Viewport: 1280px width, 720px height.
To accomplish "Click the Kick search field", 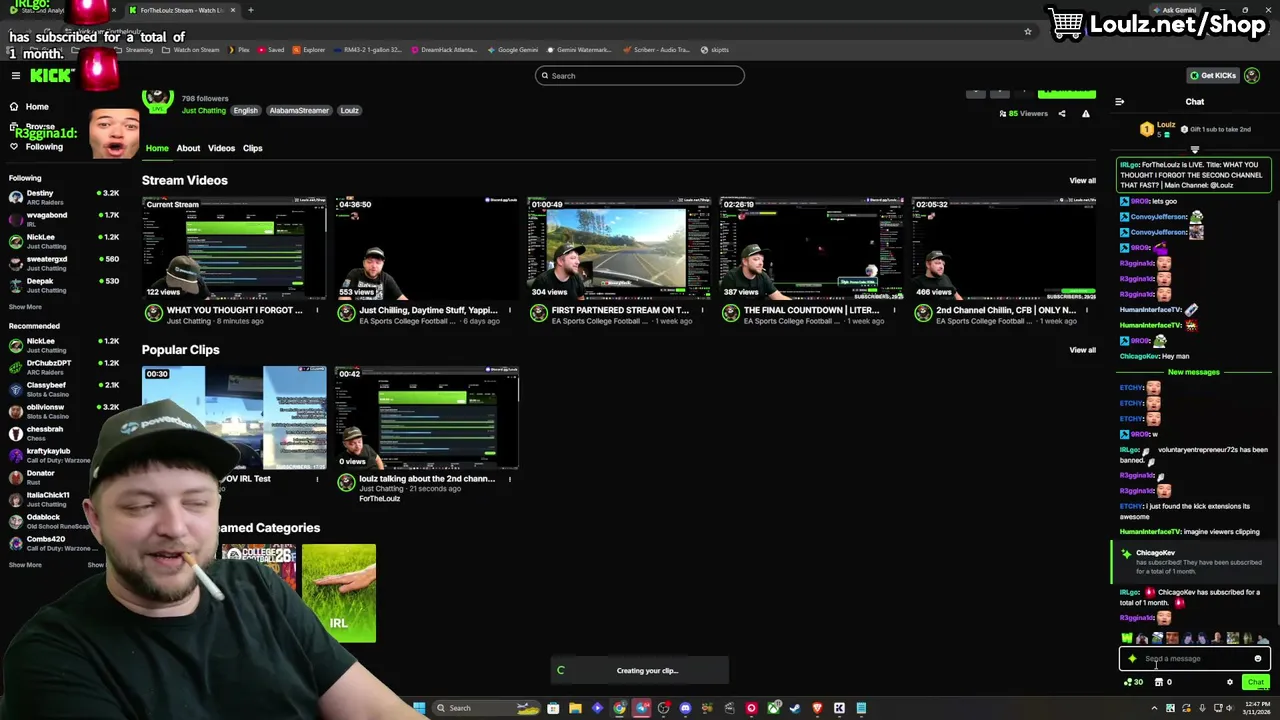I will [x=640, y=76].
